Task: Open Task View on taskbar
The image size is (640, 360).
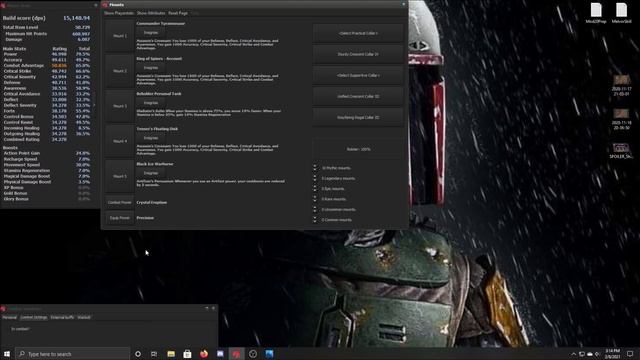Action: [154, 354]
